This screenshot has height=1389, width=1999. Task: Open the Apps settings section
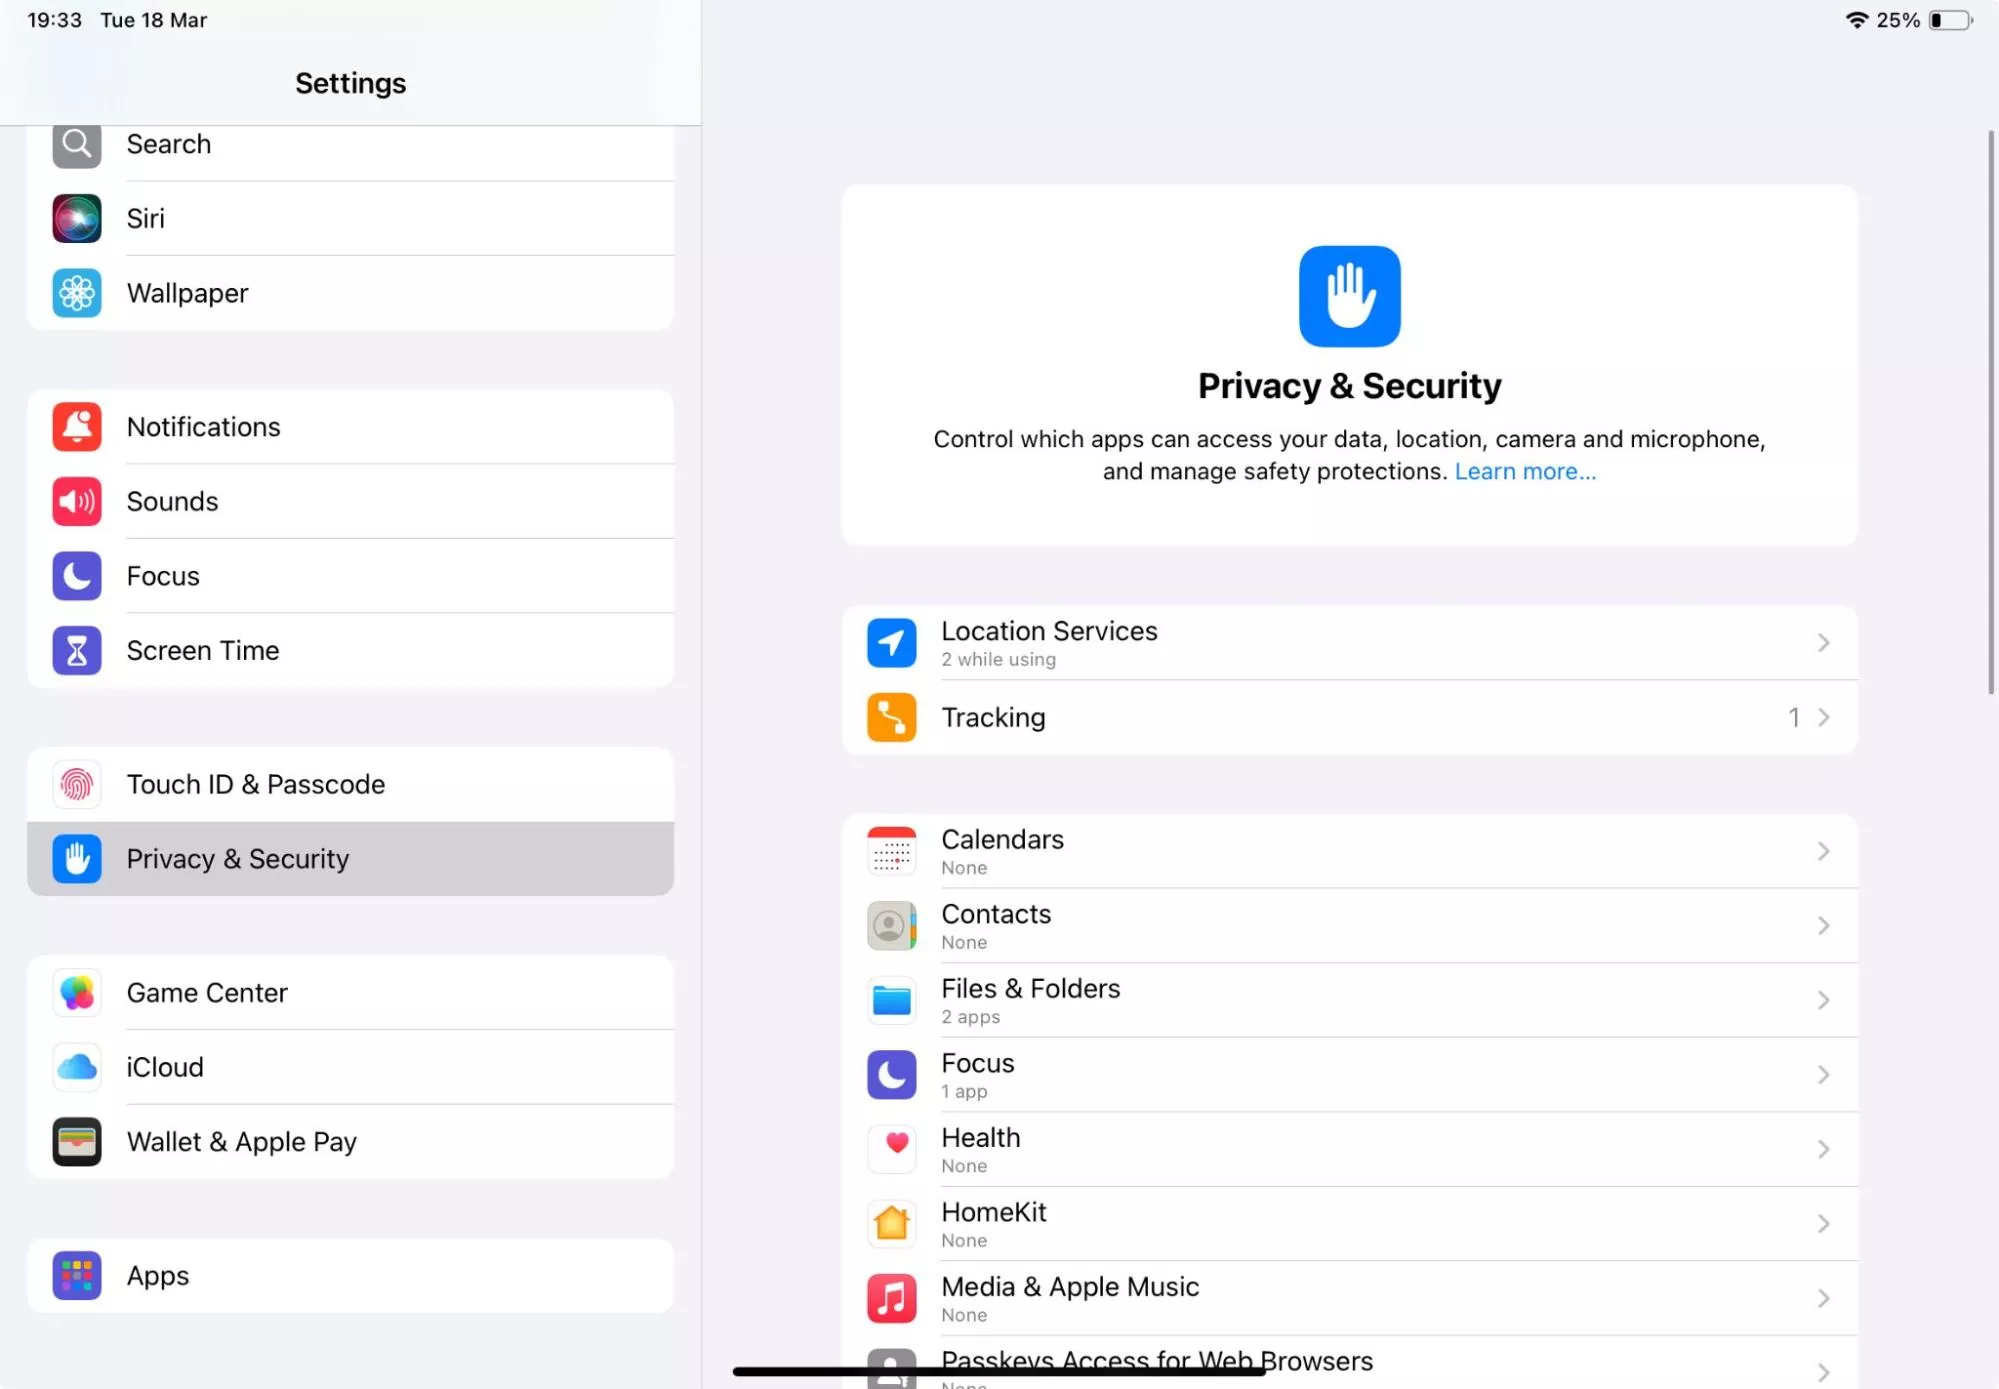click(350, 1276)
